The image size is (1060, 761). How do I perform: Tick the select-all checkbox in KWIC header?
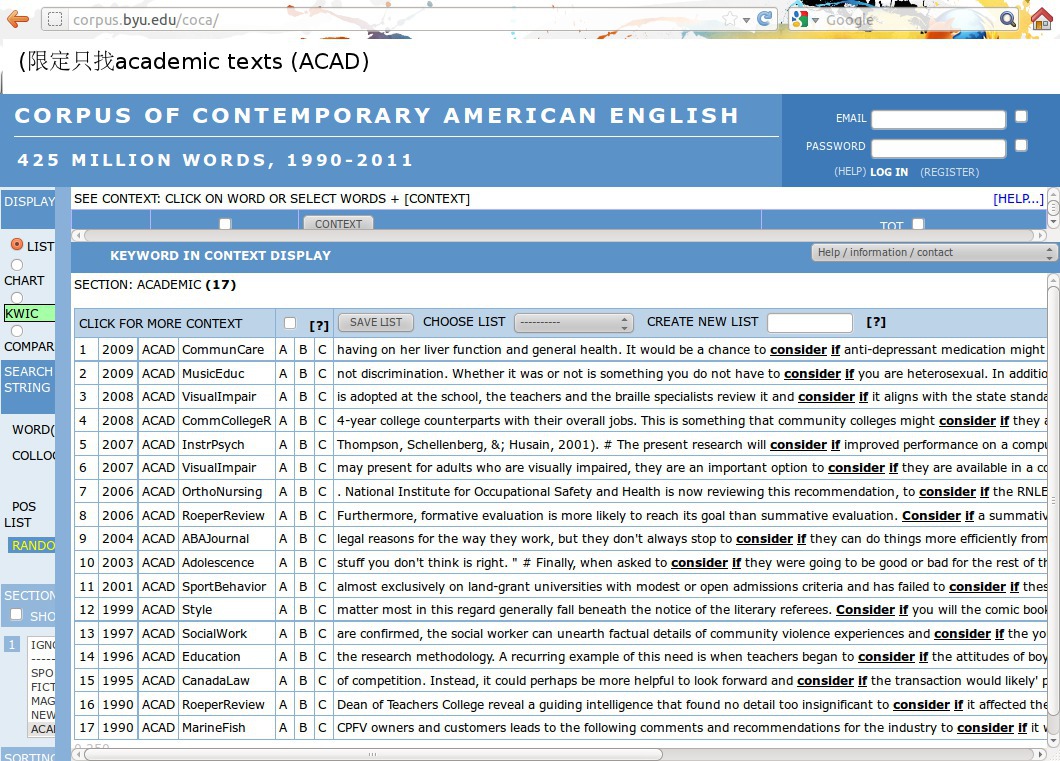tap(290, 323)
